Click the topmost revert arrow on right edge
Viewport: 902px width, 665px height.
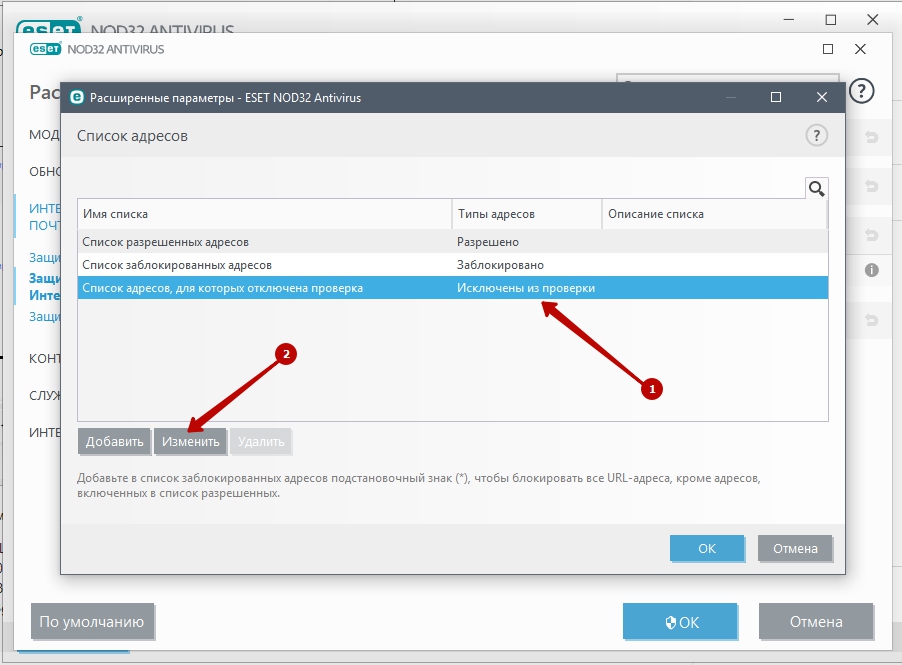pos(871,137)
